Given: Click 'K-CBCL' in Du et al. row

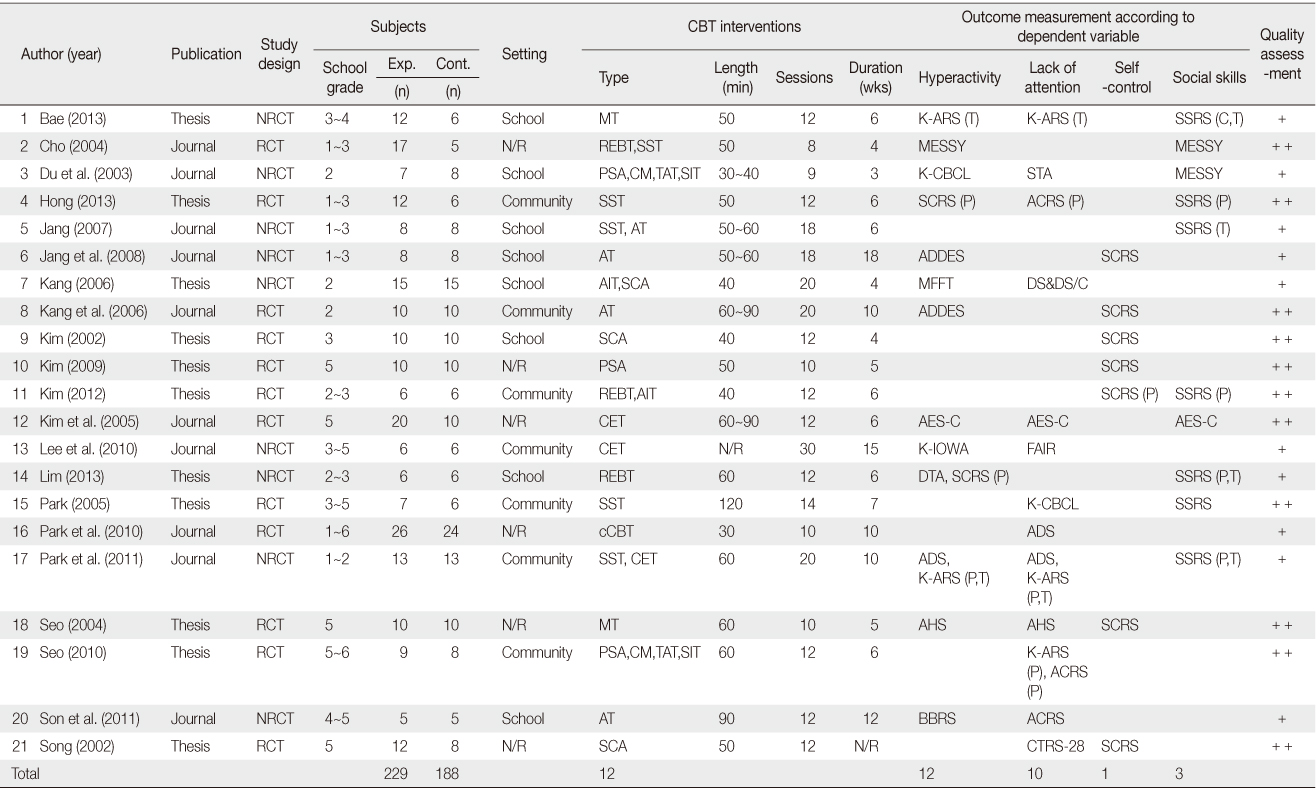Looking at the screenshot, I should (x=943, y=174).
